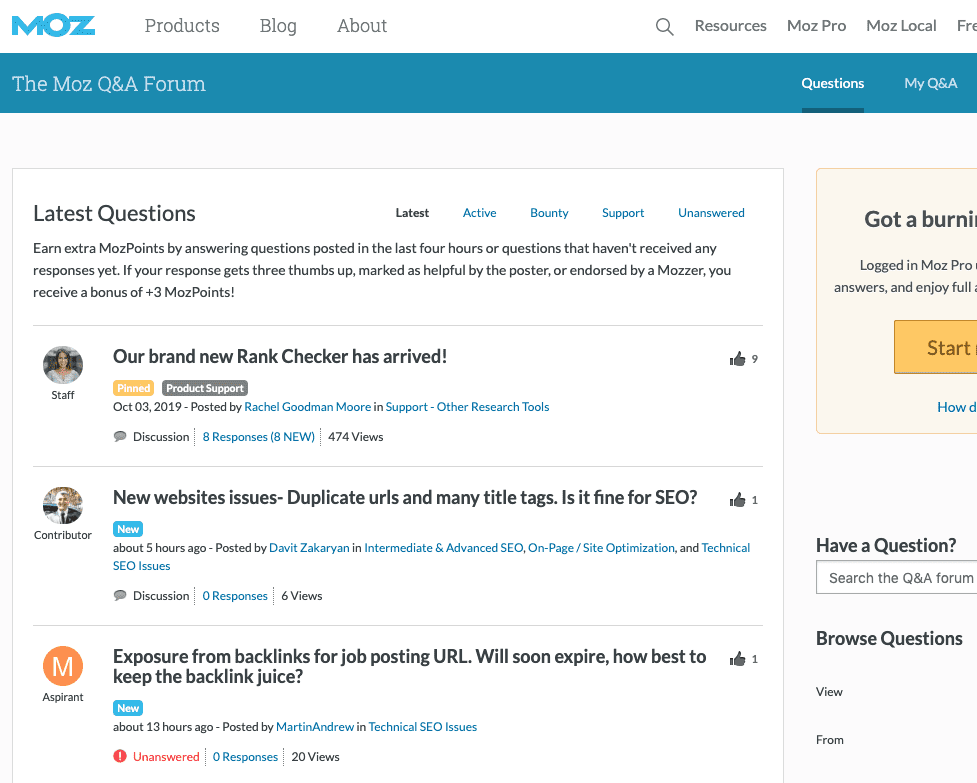Click the orange Start button
The width and height of the screenshot is (977, 783).
point(935,347)
